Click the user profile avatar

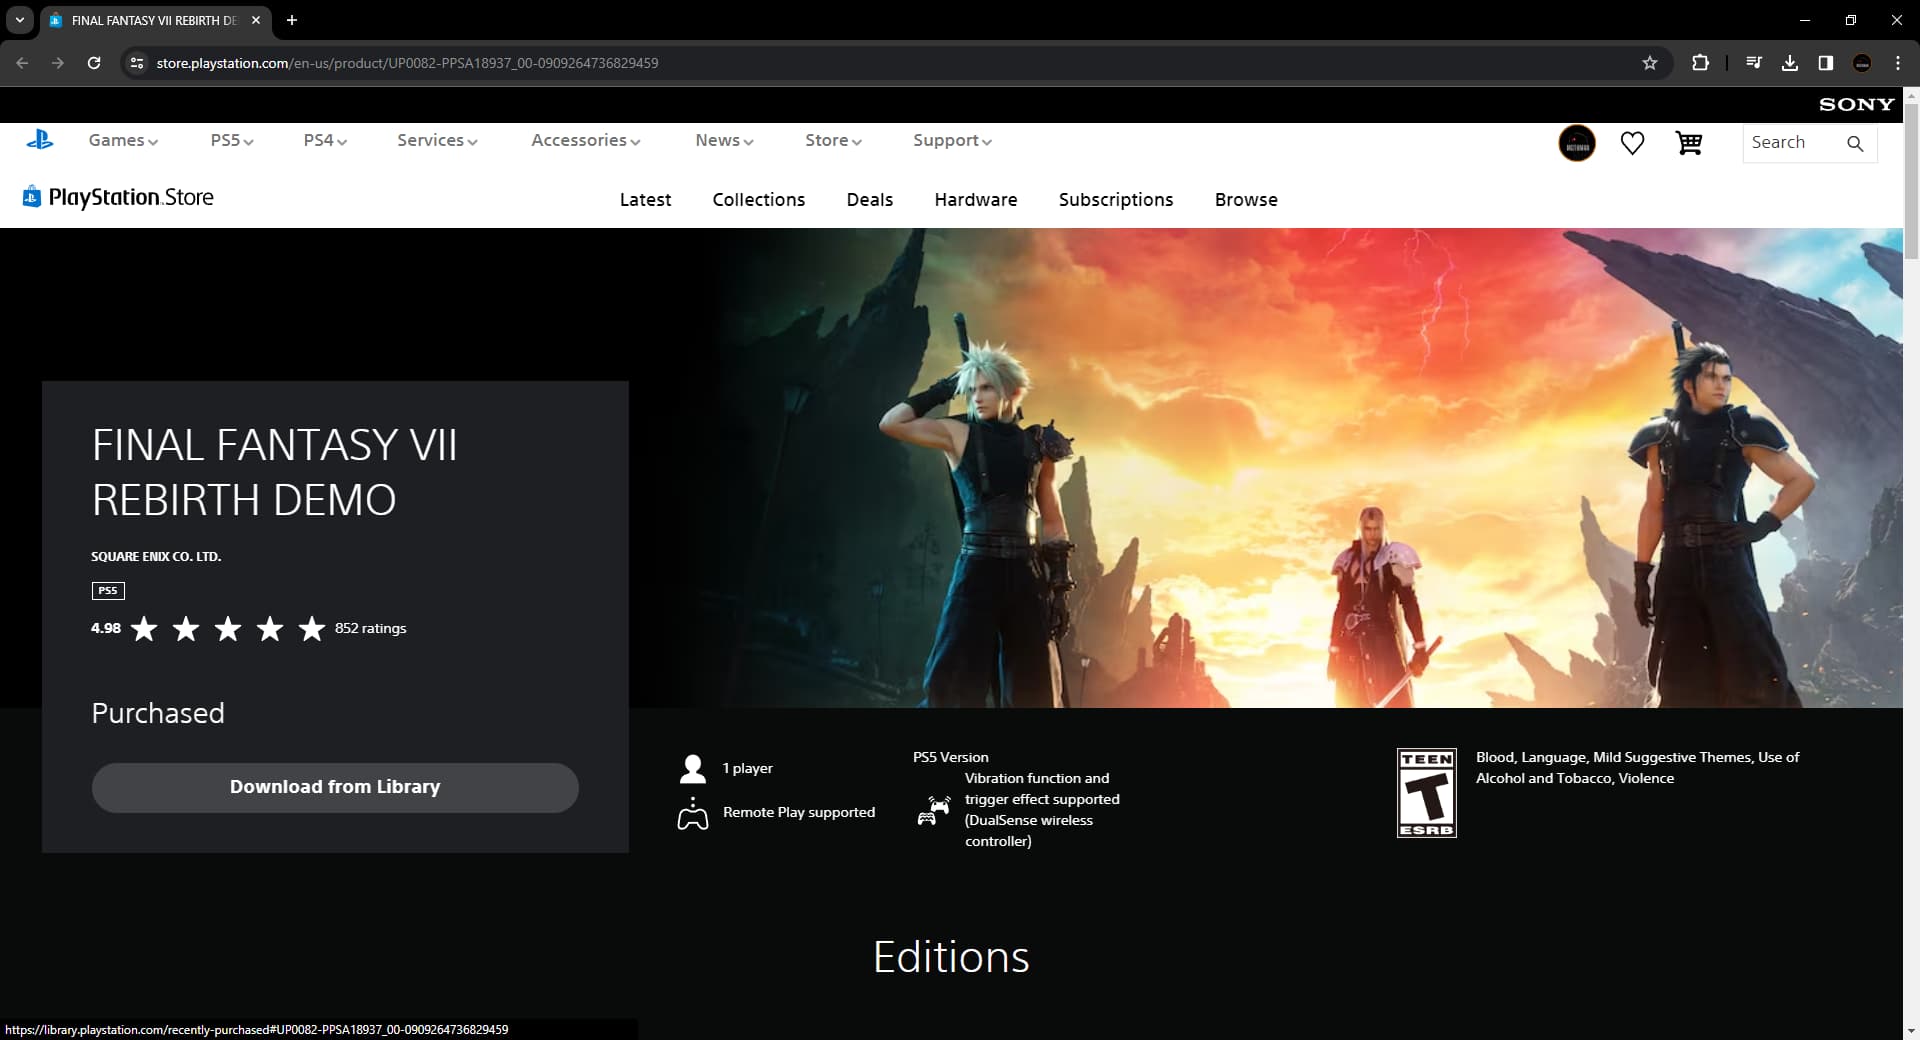(1577, 144)
